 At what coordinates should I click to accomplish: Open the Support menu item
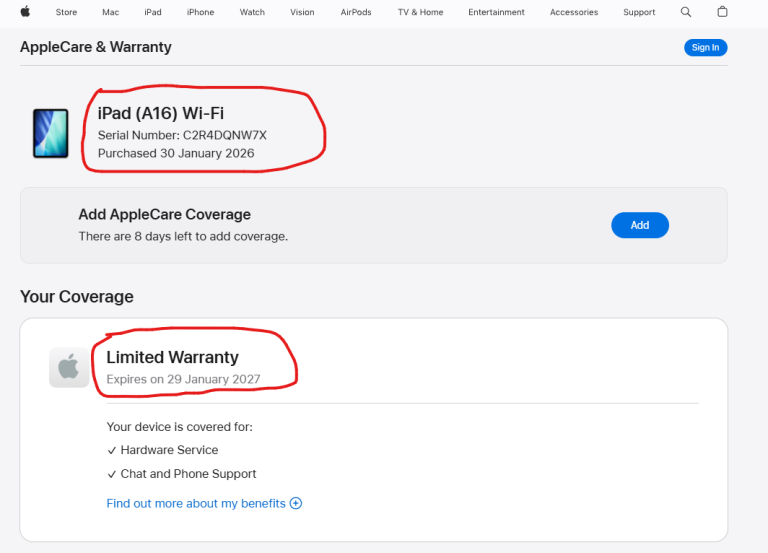coord(639,12)
